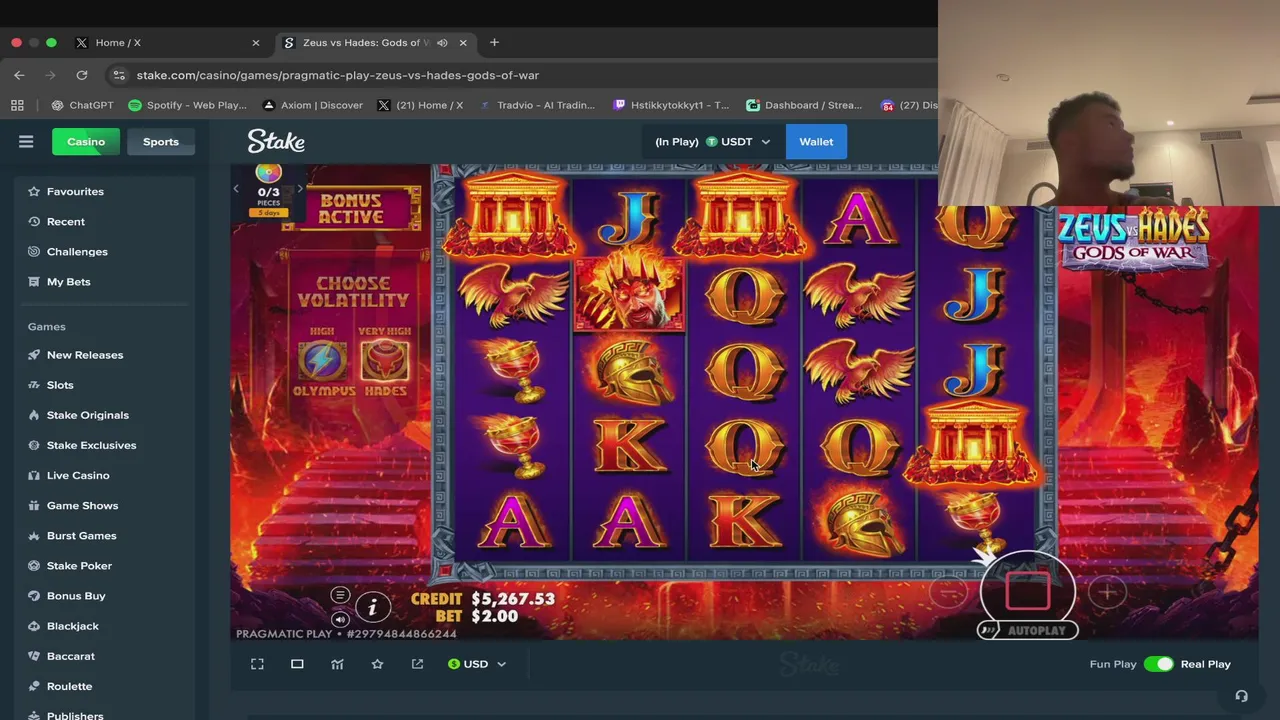Open the Twitch Hstikkytokkyt1 bookmark
Viewport: 1280px width, 720px height.
click(x=671, y=105)
